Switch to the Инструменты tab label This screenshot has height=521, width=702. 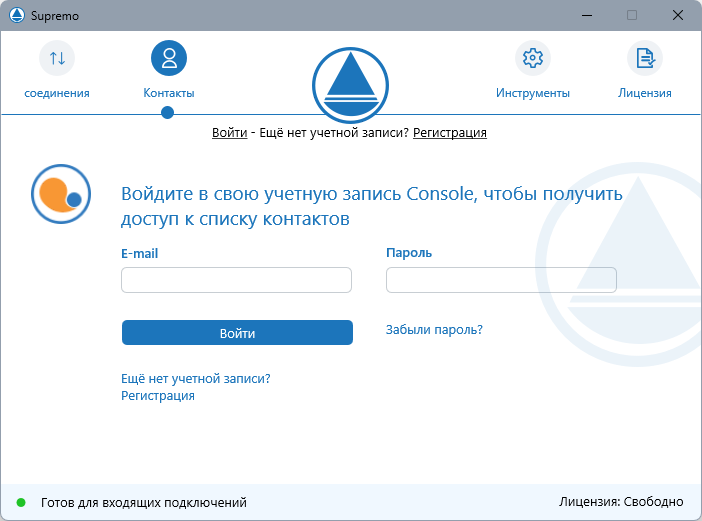coord(533,93)
